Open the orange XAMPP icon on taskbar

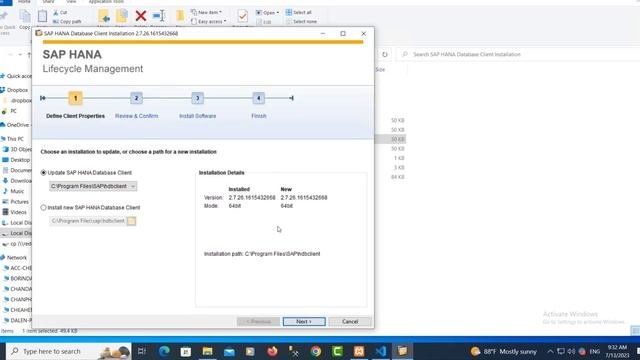pos(359,351)
